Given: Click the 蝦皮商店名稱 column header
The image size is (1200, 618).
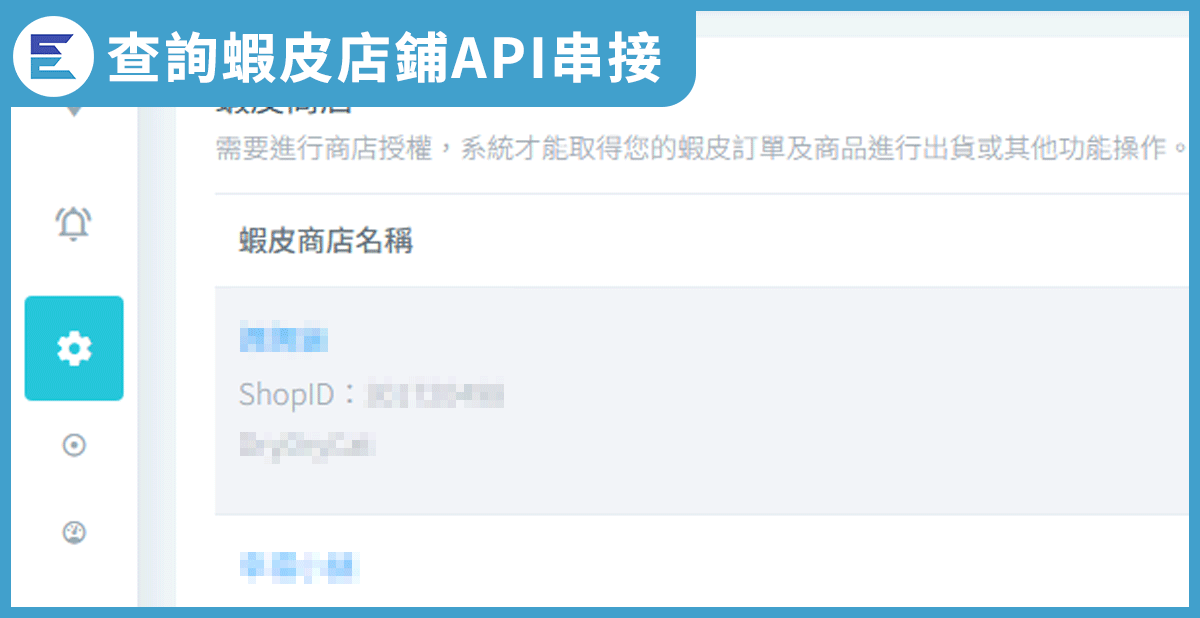Looking at the screenshot, I should (326, 241).
